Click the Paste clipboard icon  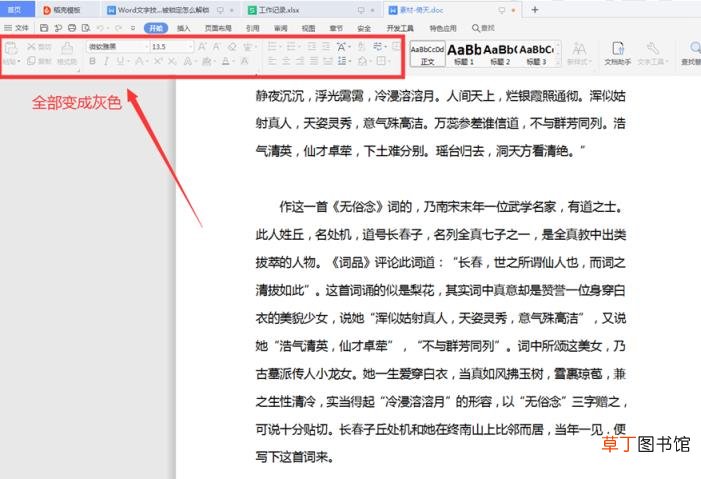(11, 47)
